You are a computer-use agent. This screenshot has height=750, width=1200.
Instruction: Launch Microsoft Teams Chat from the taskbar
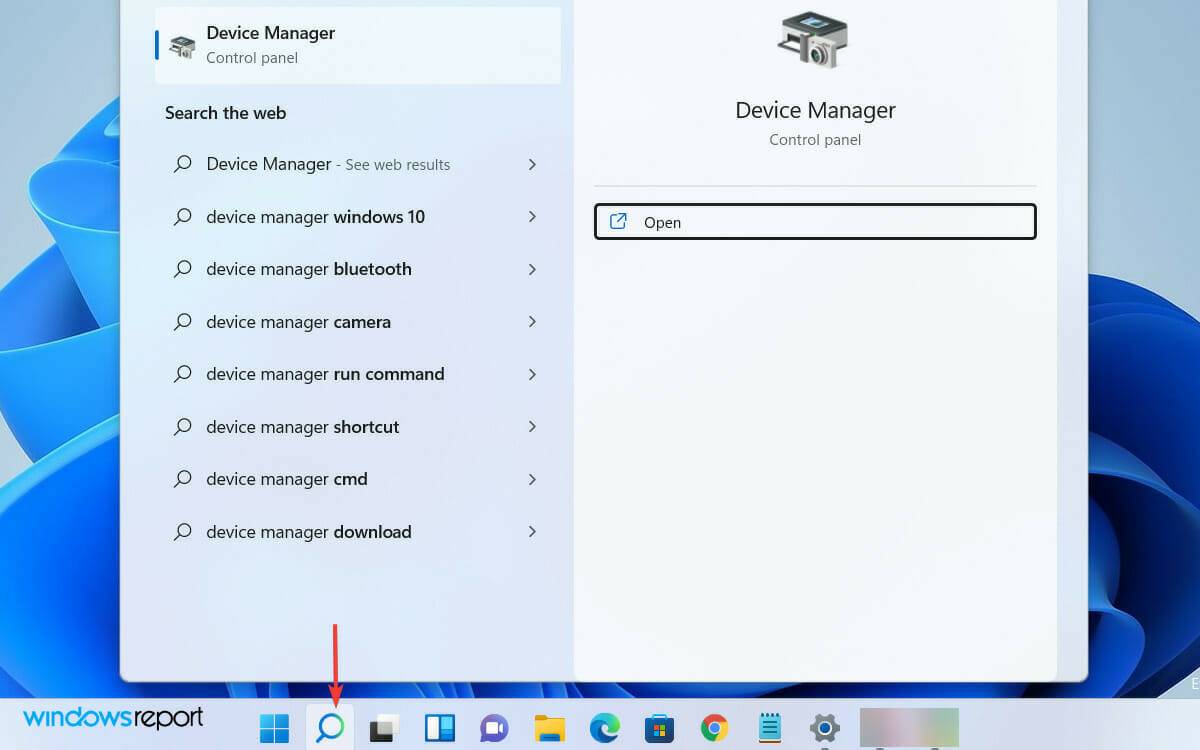493,727
